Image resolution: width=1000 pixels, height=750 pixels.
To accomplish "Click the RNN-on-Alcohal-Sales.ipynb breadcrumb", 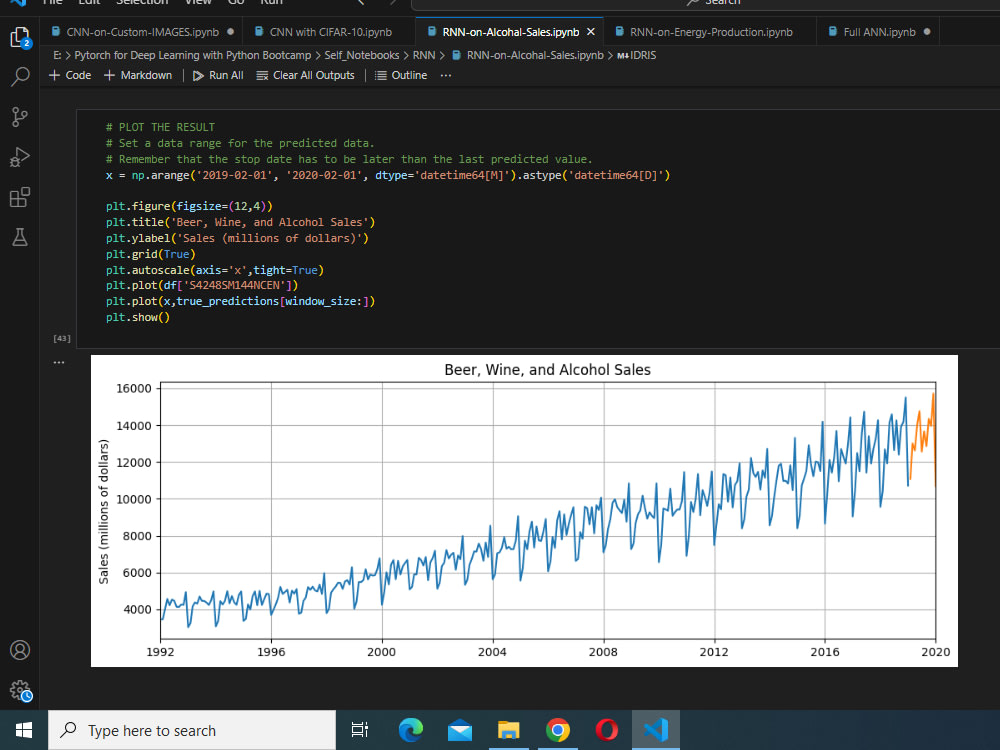I will (x=528, y=55).
